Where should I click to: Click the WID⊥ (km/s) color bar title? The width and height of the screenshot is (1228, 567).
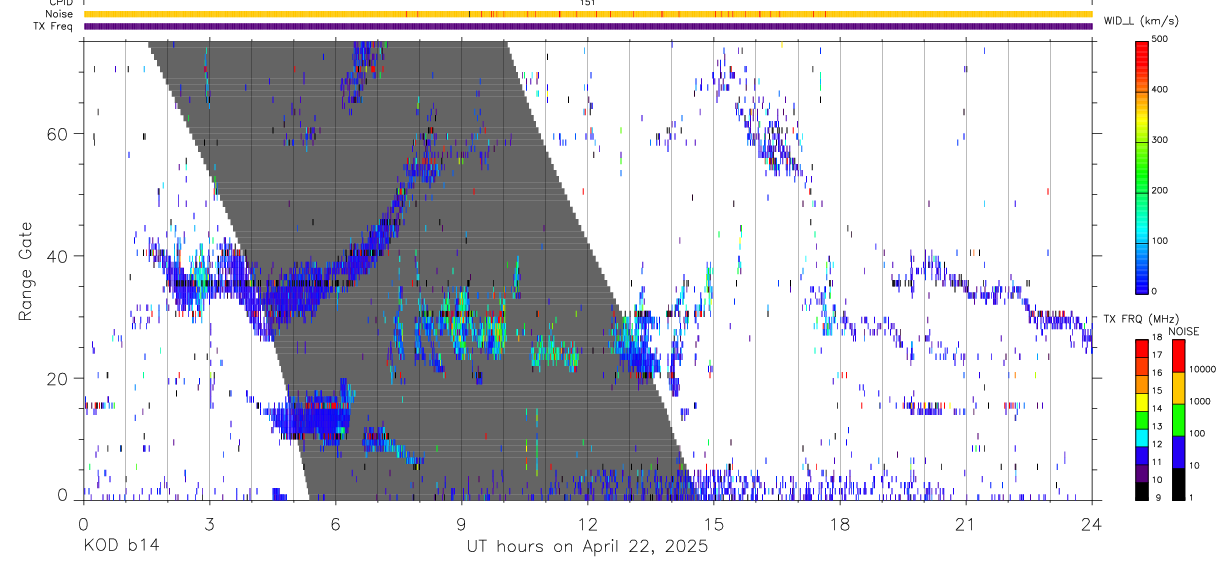click(x=1141, y=20)
